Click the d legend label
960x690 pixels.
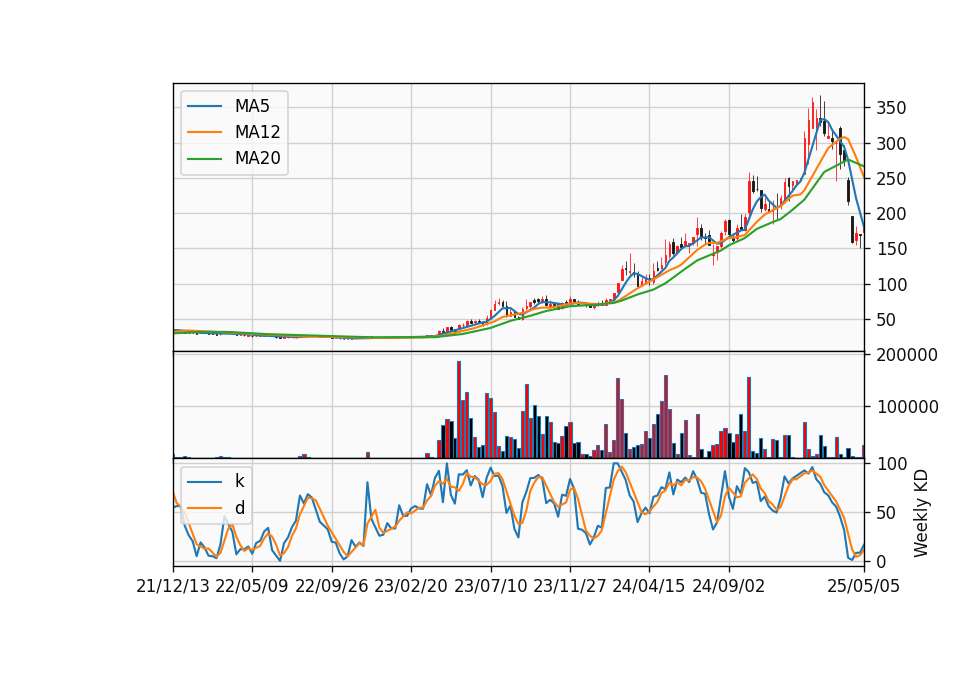(240, 508)
